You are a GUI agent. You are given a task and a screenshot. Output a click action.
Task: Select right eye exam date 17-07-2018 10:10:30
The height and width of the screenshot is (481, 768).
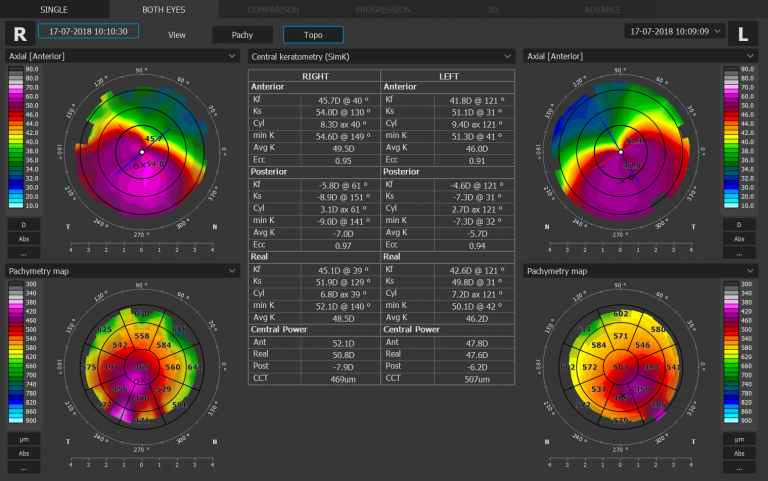pos(88,31)
